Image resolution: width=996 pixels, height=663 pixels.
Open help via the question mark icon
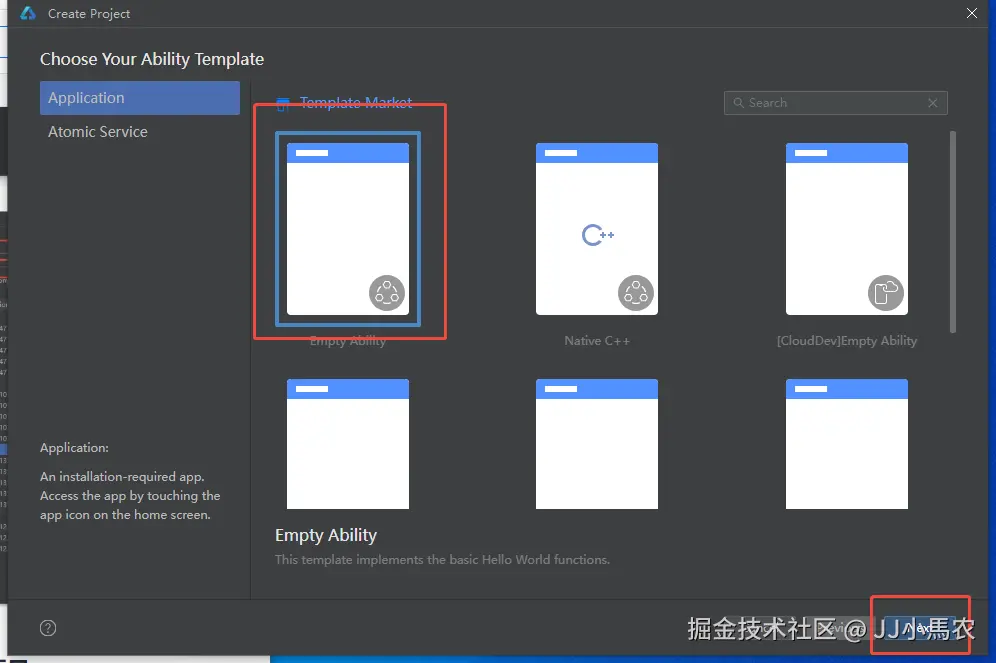tap(47, 627)
